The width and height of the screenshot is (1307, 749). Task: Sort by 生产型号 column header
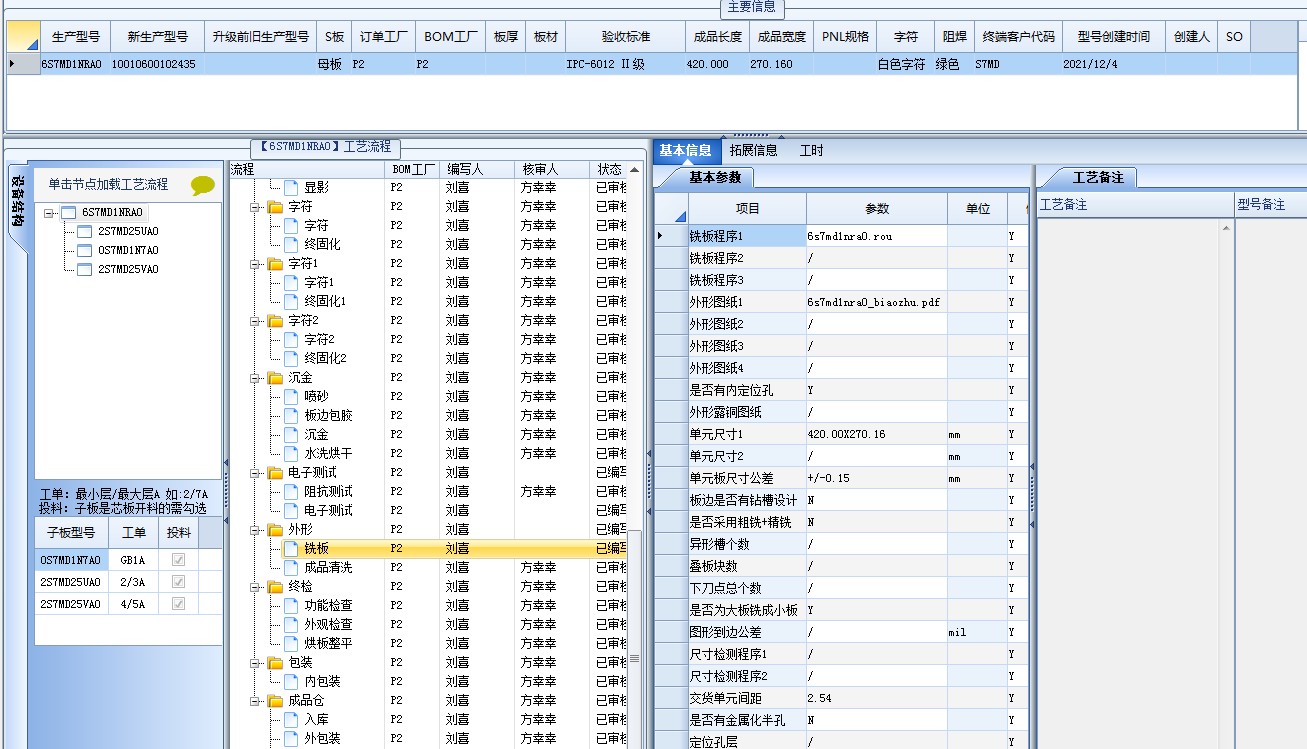(76, 36)
